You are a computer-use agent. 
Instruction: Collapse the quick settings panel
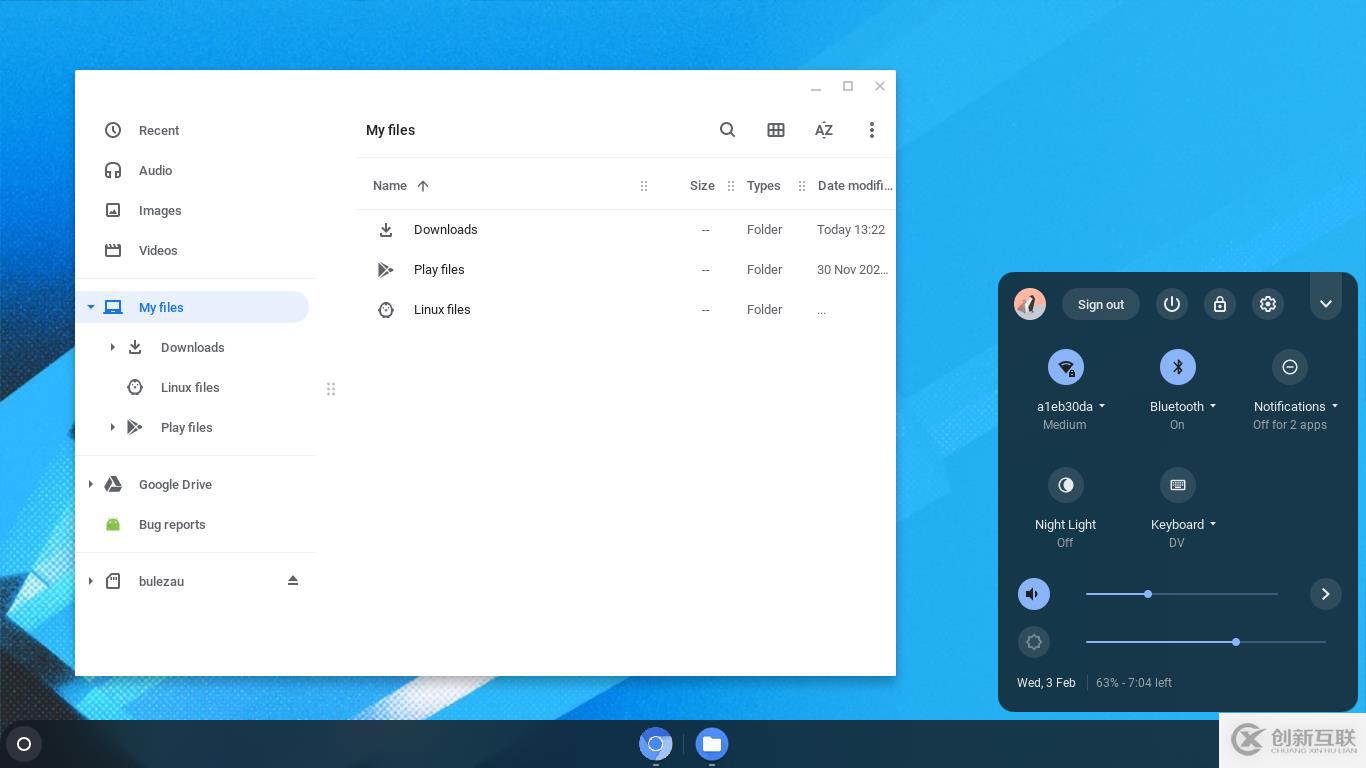(x=1326, y=304)
